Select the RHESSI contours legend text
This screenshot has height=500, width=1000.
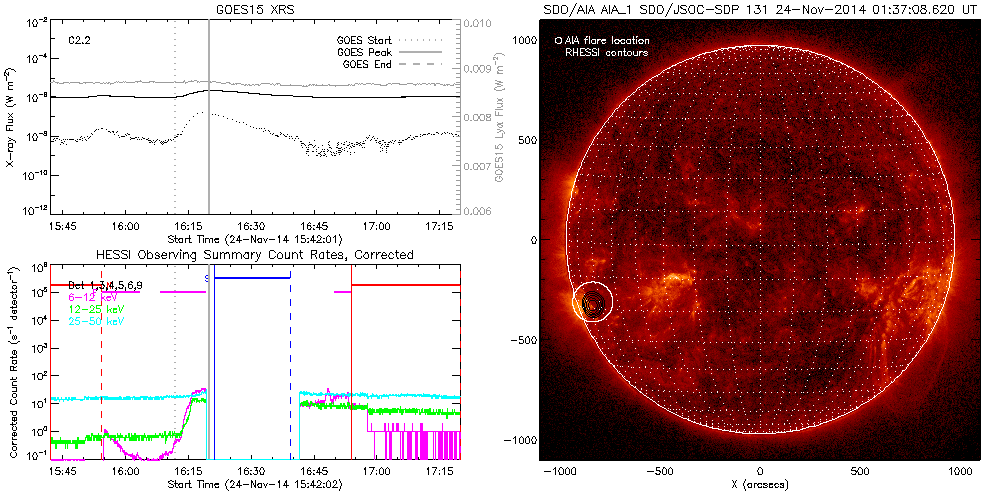click(x=607, y=52)
